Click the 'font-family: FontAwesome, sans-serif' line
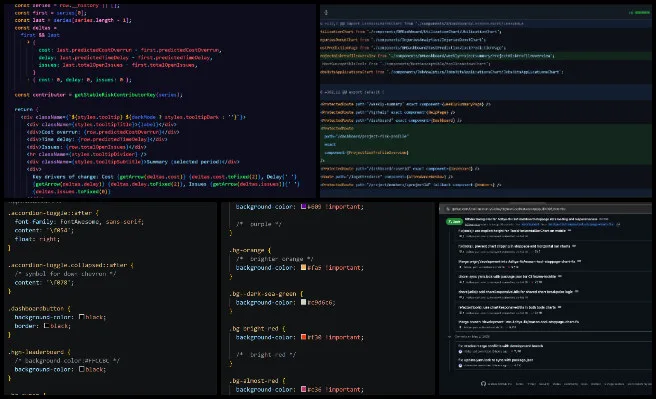 [79, 222]
